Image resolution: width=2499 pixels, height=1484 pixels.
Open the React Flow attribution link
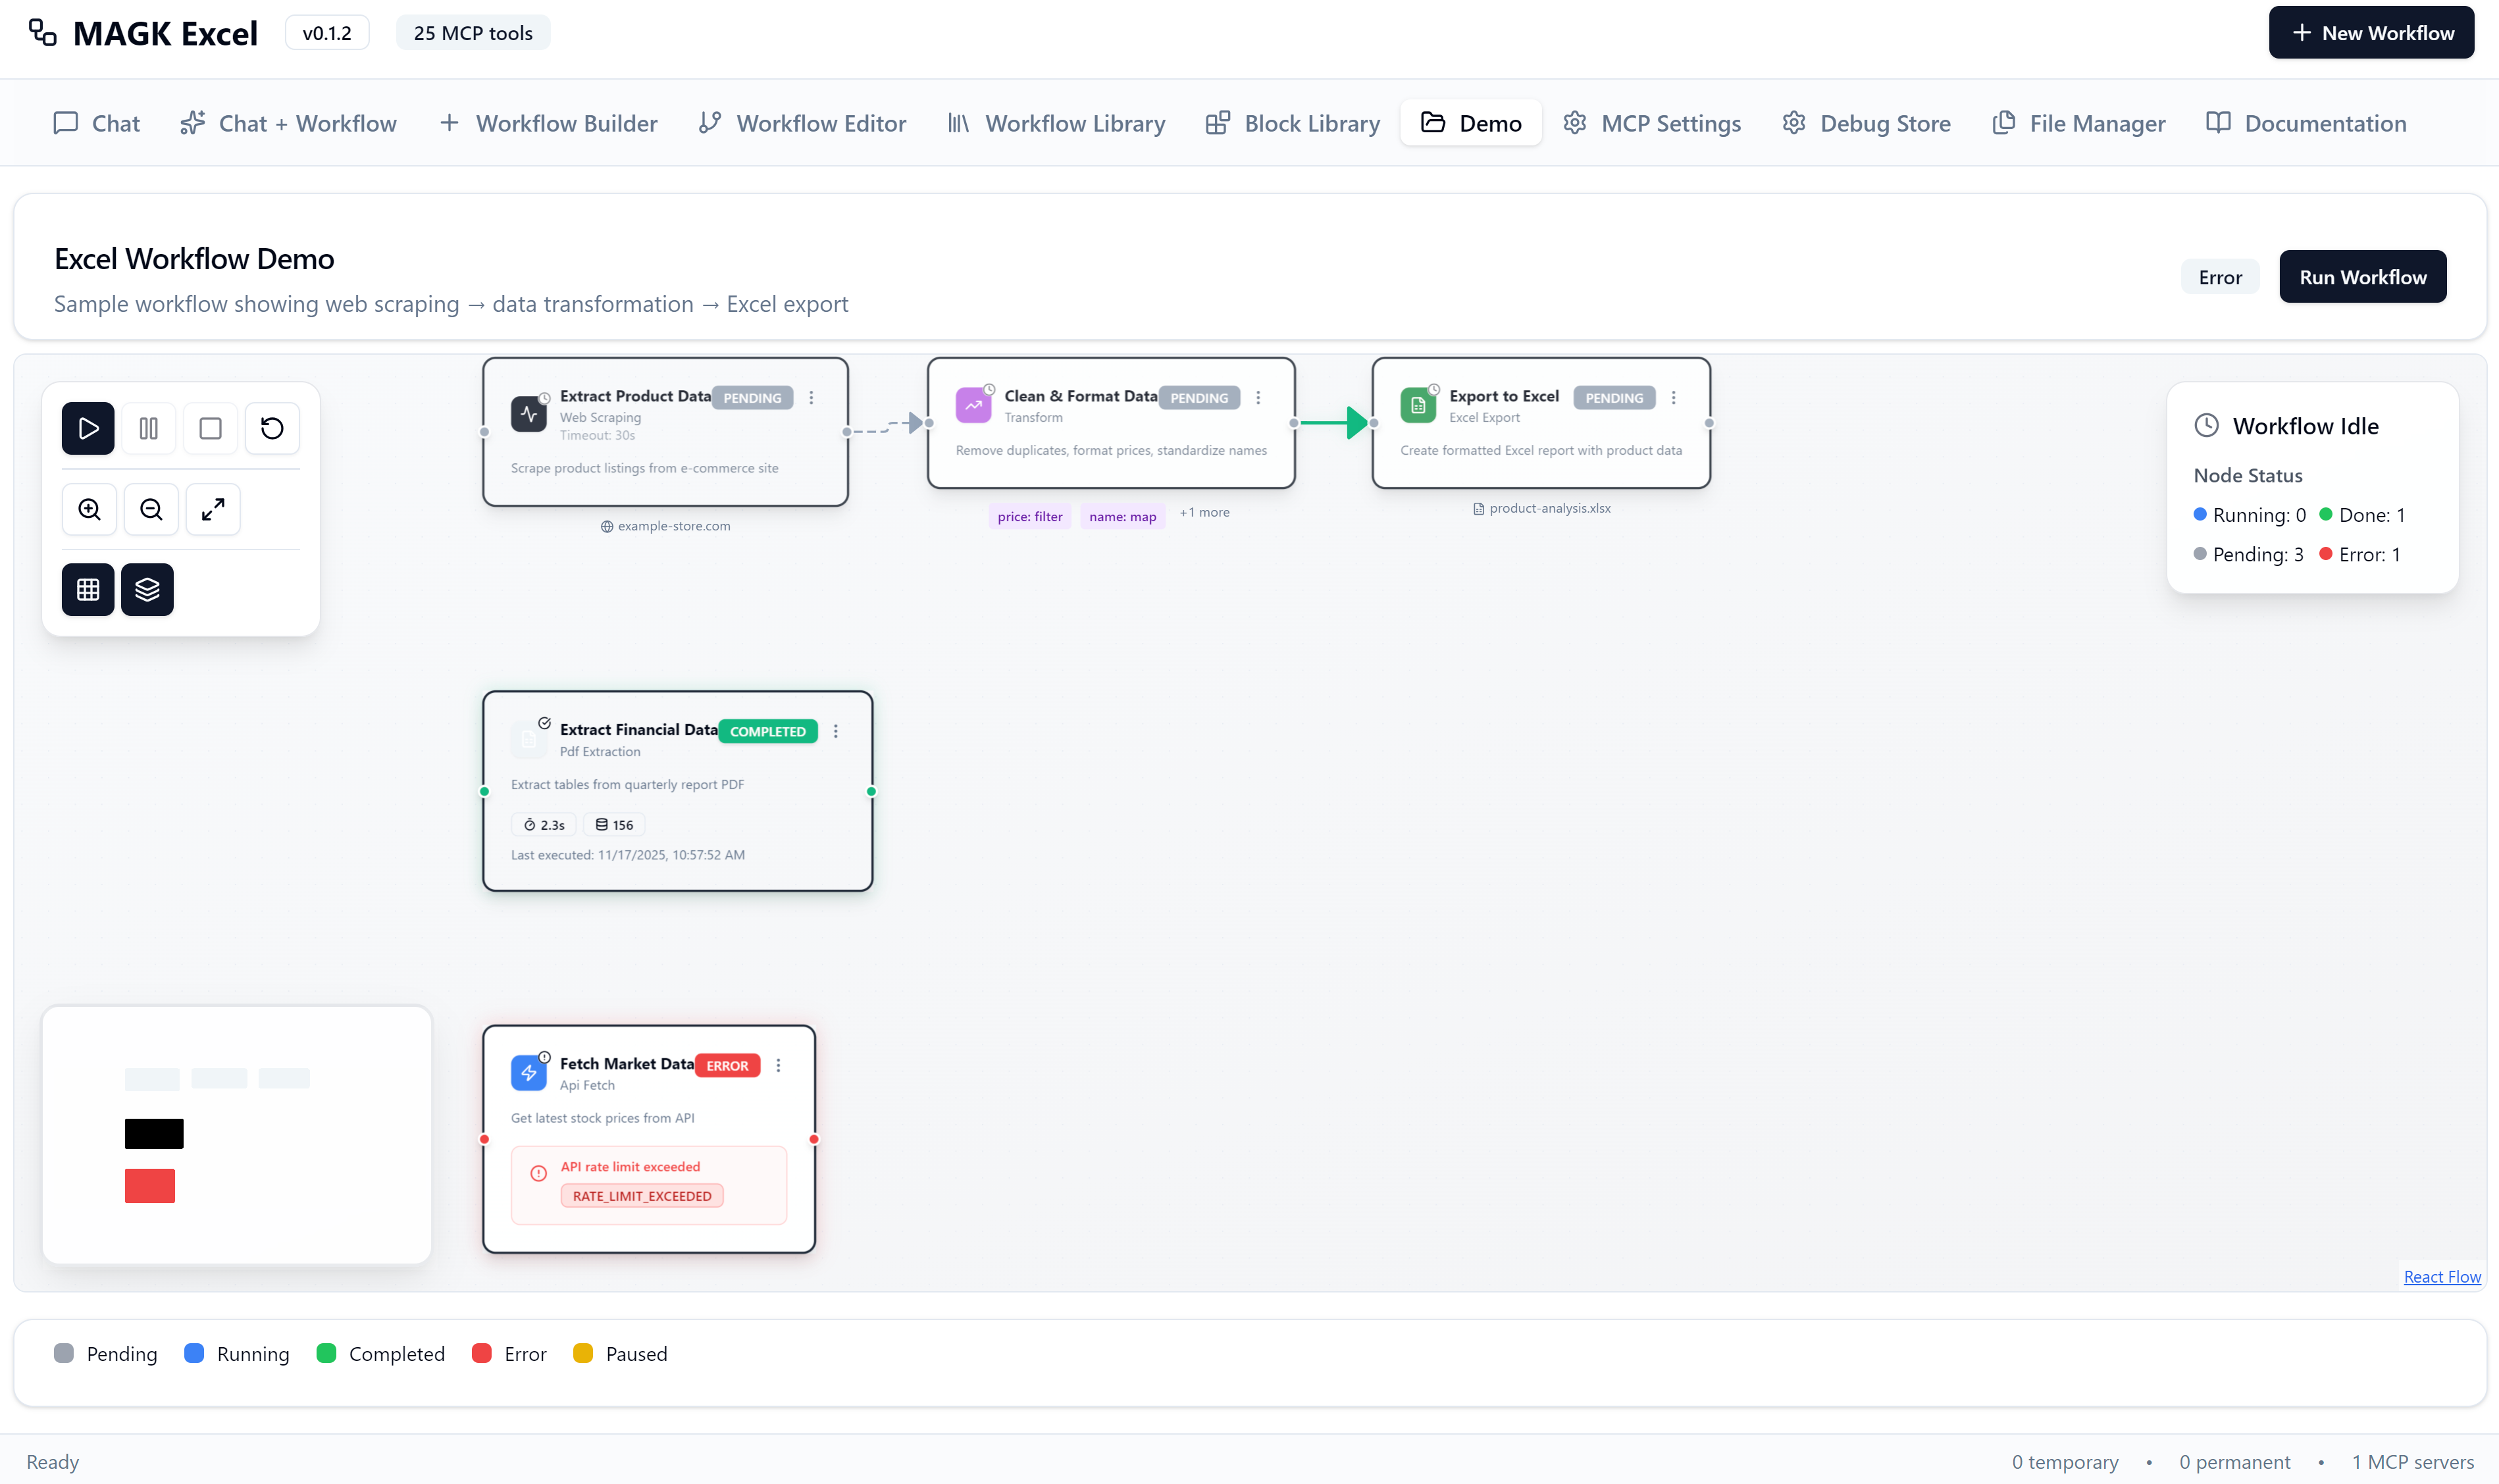pyautogui.click(x=2442, y=1276)
